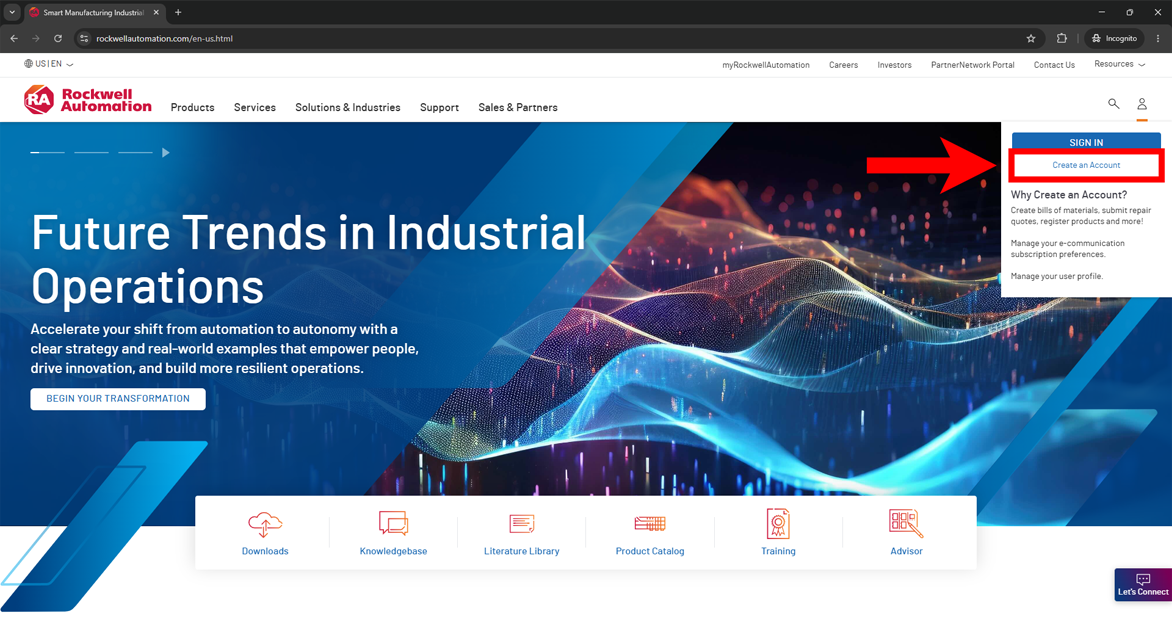Click the browser address bar URL
The image size is (1172, 630).
[164, 38]
